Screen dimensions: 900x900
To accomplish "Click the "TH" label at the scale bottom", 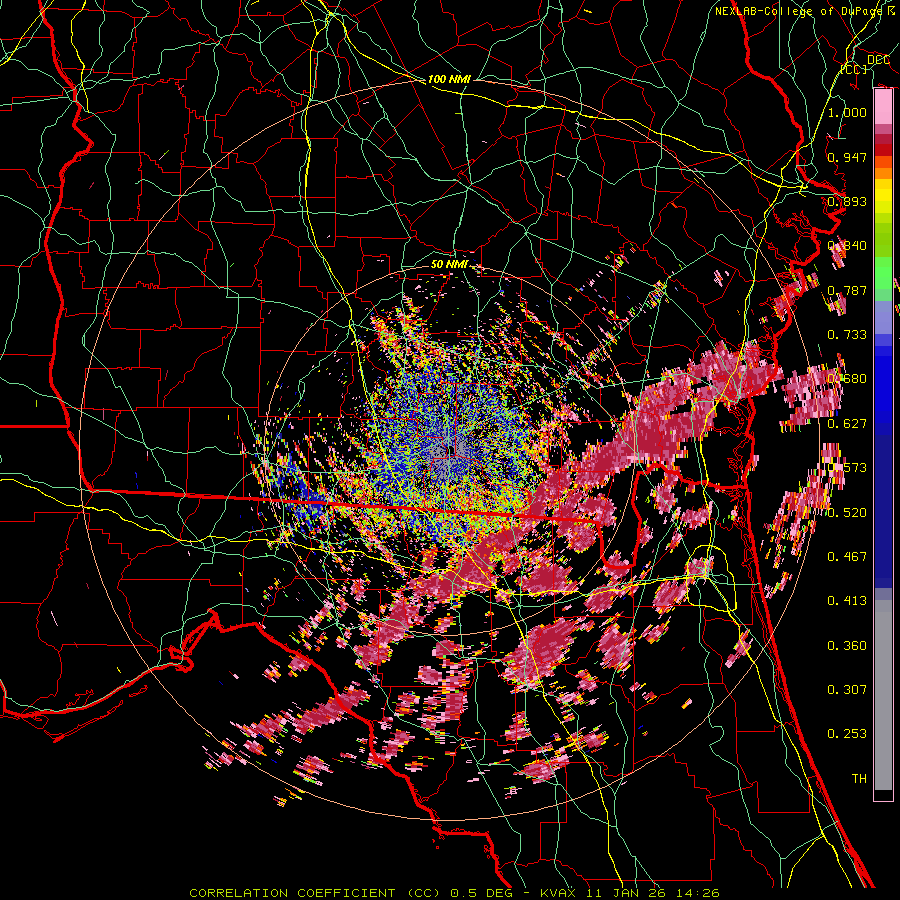I will pyautogui.click(x=859, y=779).
